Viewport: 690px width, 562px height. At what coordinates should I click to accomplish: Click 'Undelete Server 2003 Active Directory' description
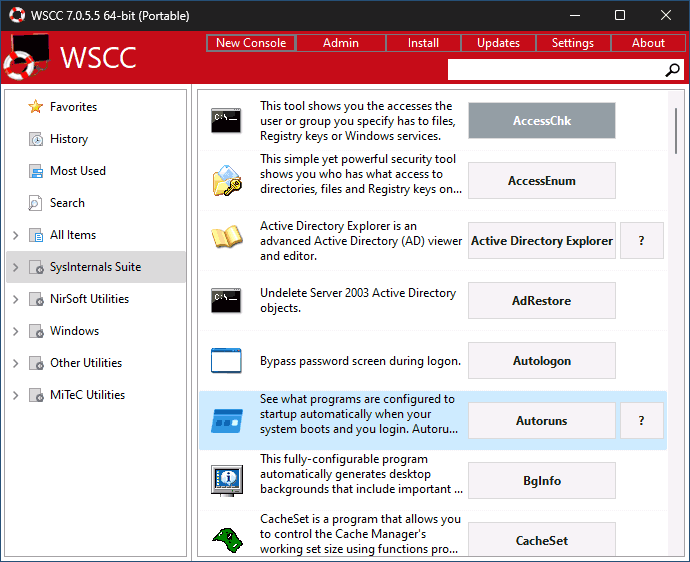click(358, 301)
